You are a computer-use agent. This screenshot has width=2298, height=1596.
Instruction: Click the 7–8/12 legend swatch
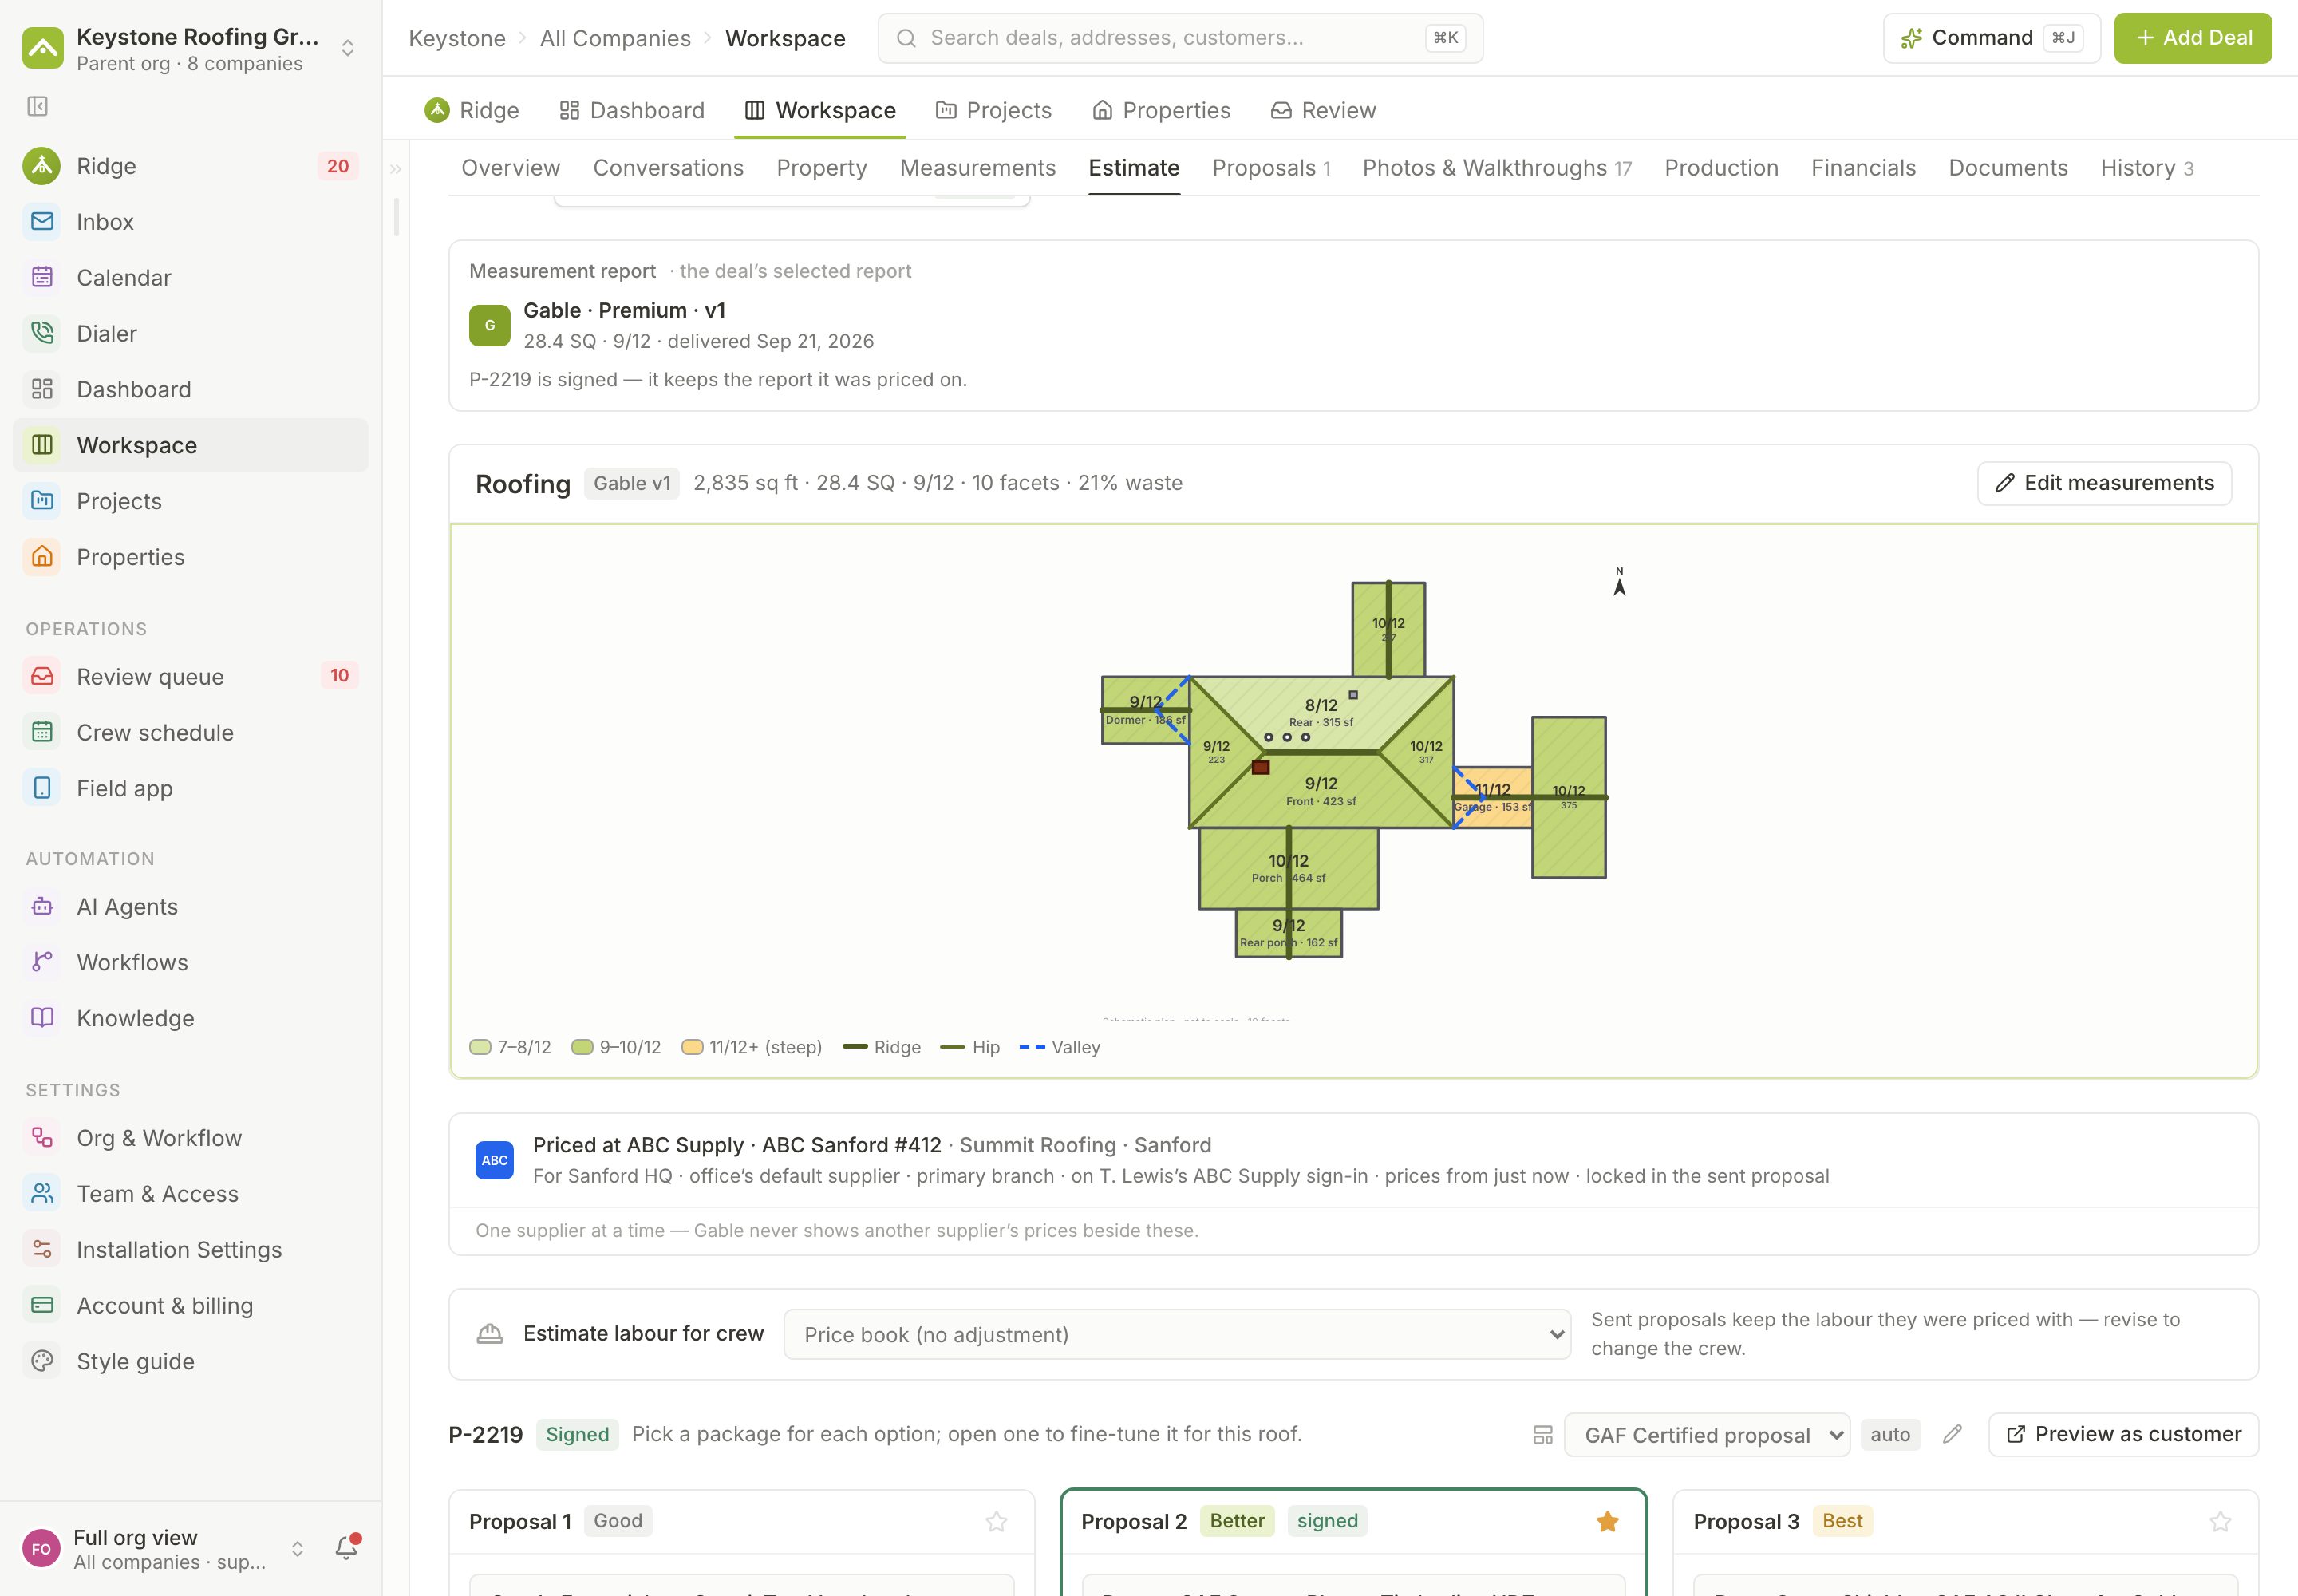coord(480,1047)
